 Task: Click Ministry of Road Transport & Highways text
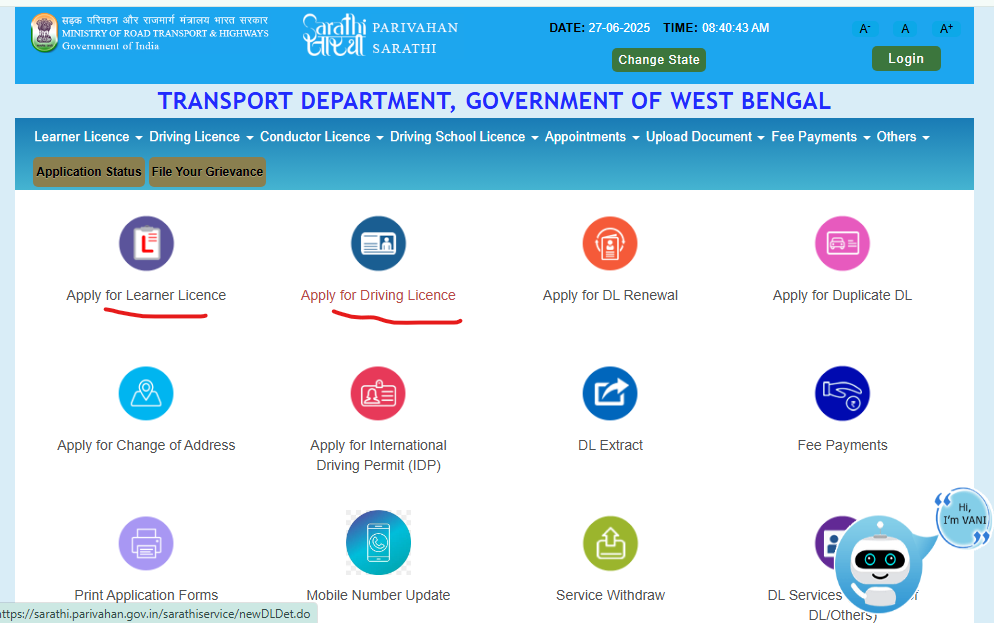pos(165,34)
